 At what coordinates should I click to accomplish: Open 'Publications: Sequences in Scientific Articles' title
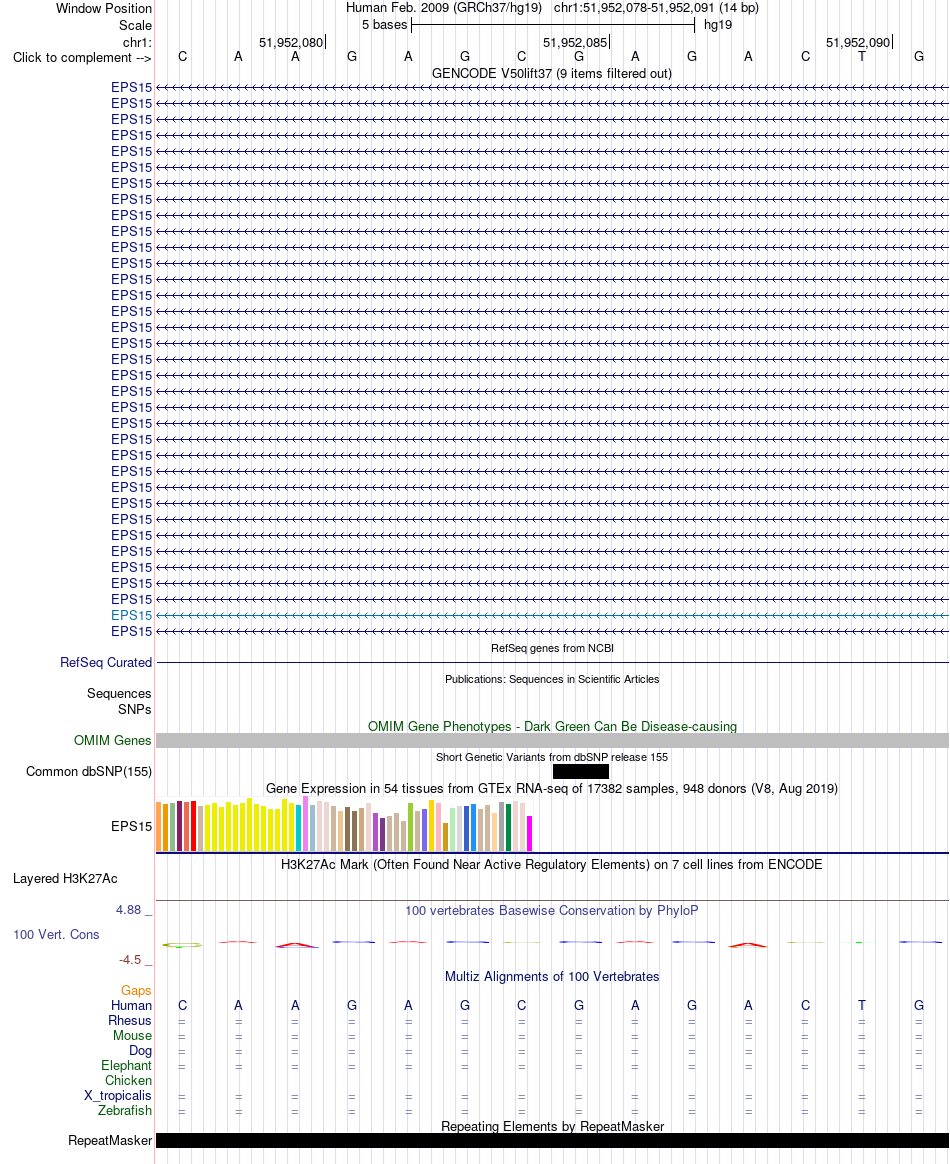552,679
